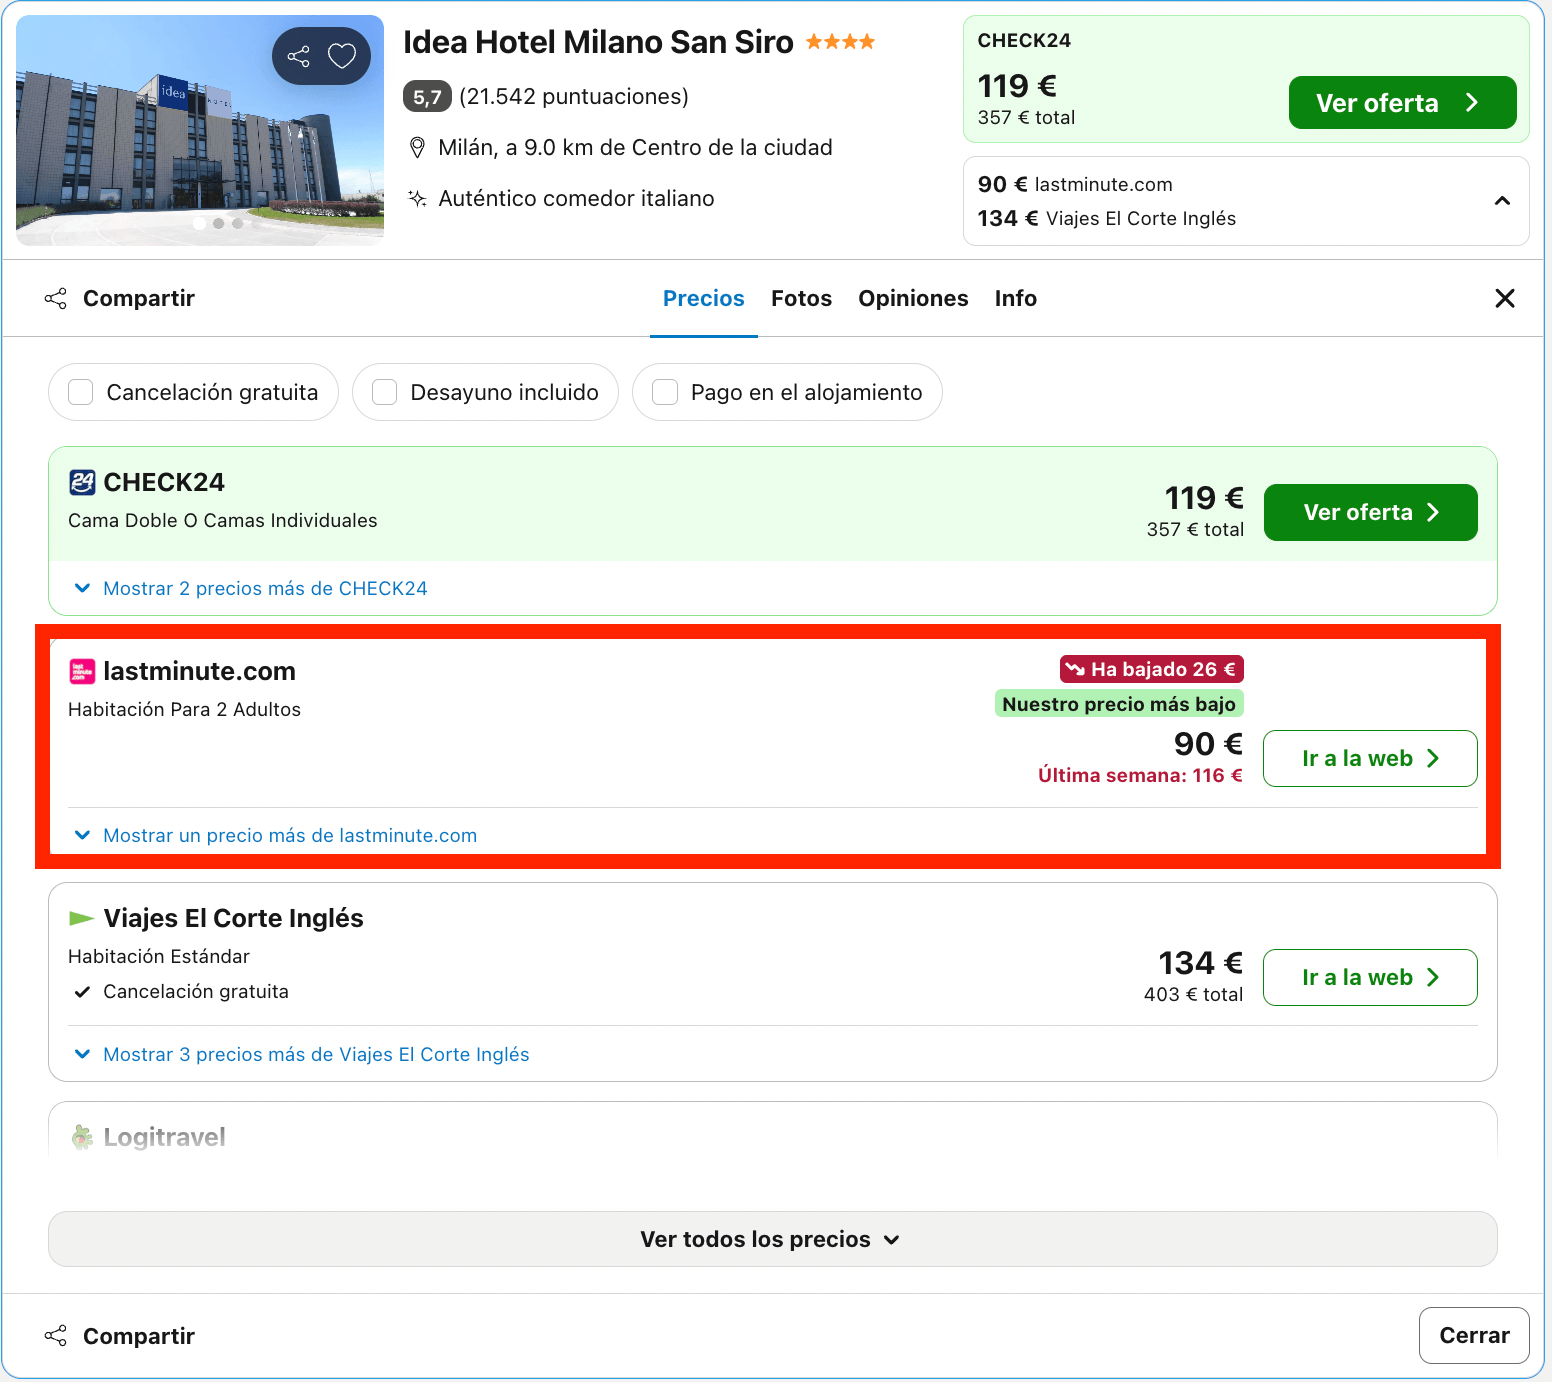Collapse the other prices list chevron

pos(1502,201)
